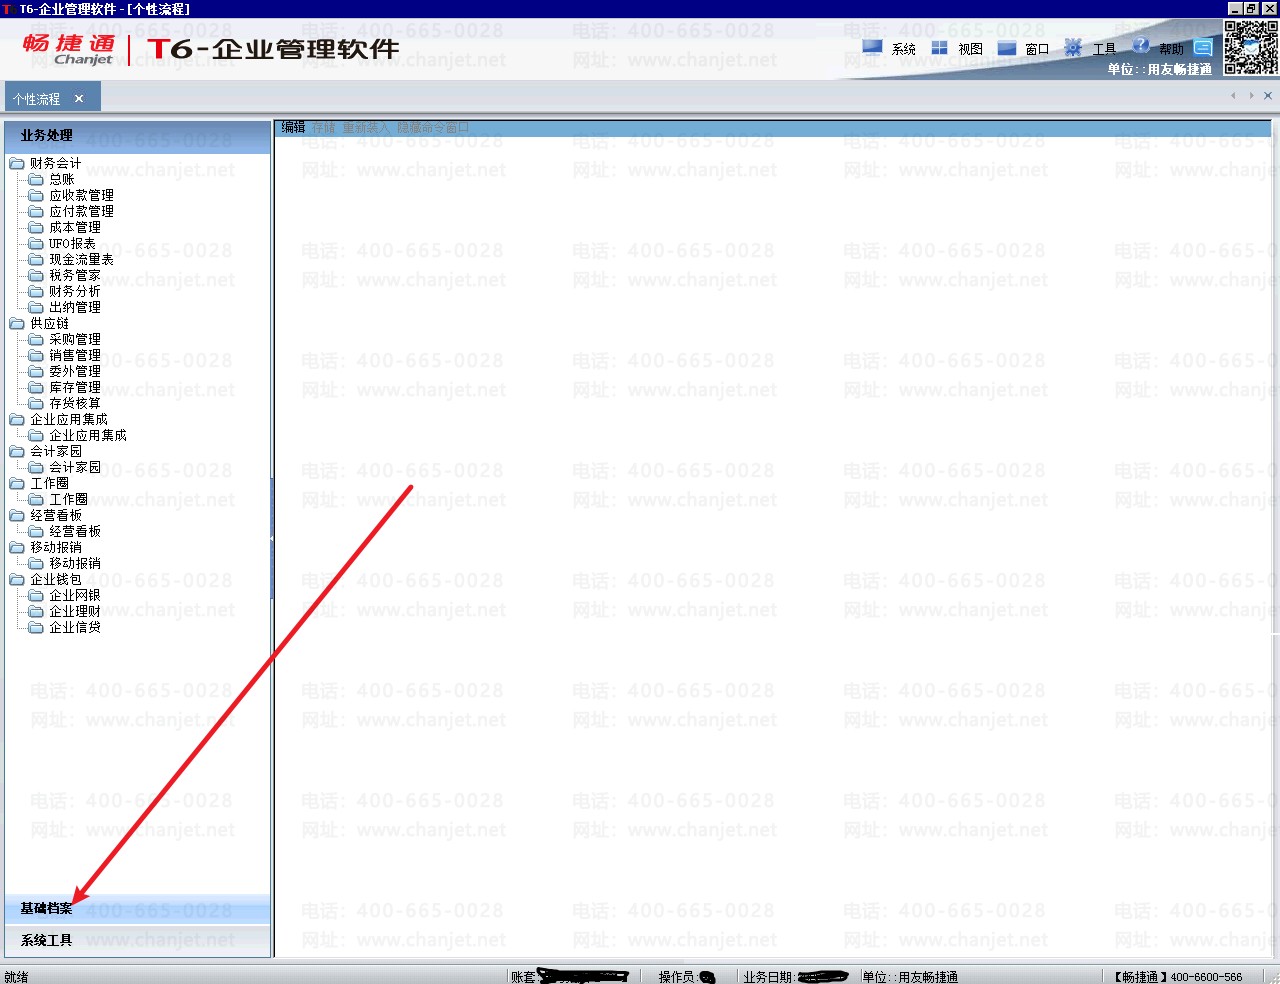Click the 存储 toolbar command
Screen dimensions: 1280x984
point(324,127)
